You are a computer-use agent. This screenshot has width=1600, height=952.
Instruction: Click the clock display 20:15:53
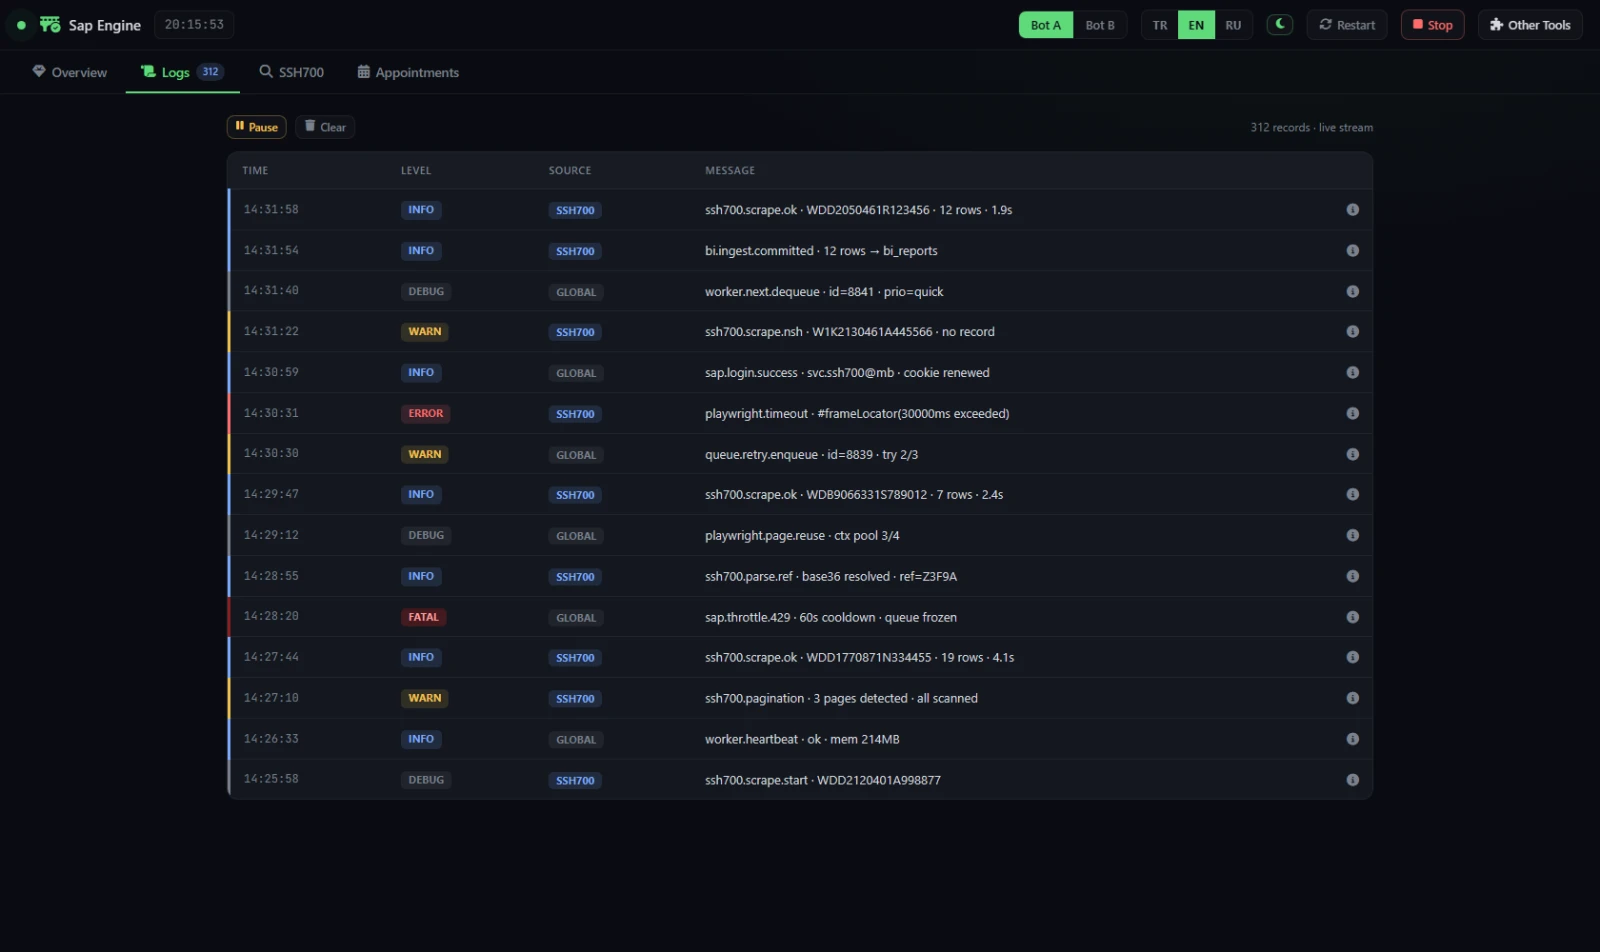click(x=194, y=25)
